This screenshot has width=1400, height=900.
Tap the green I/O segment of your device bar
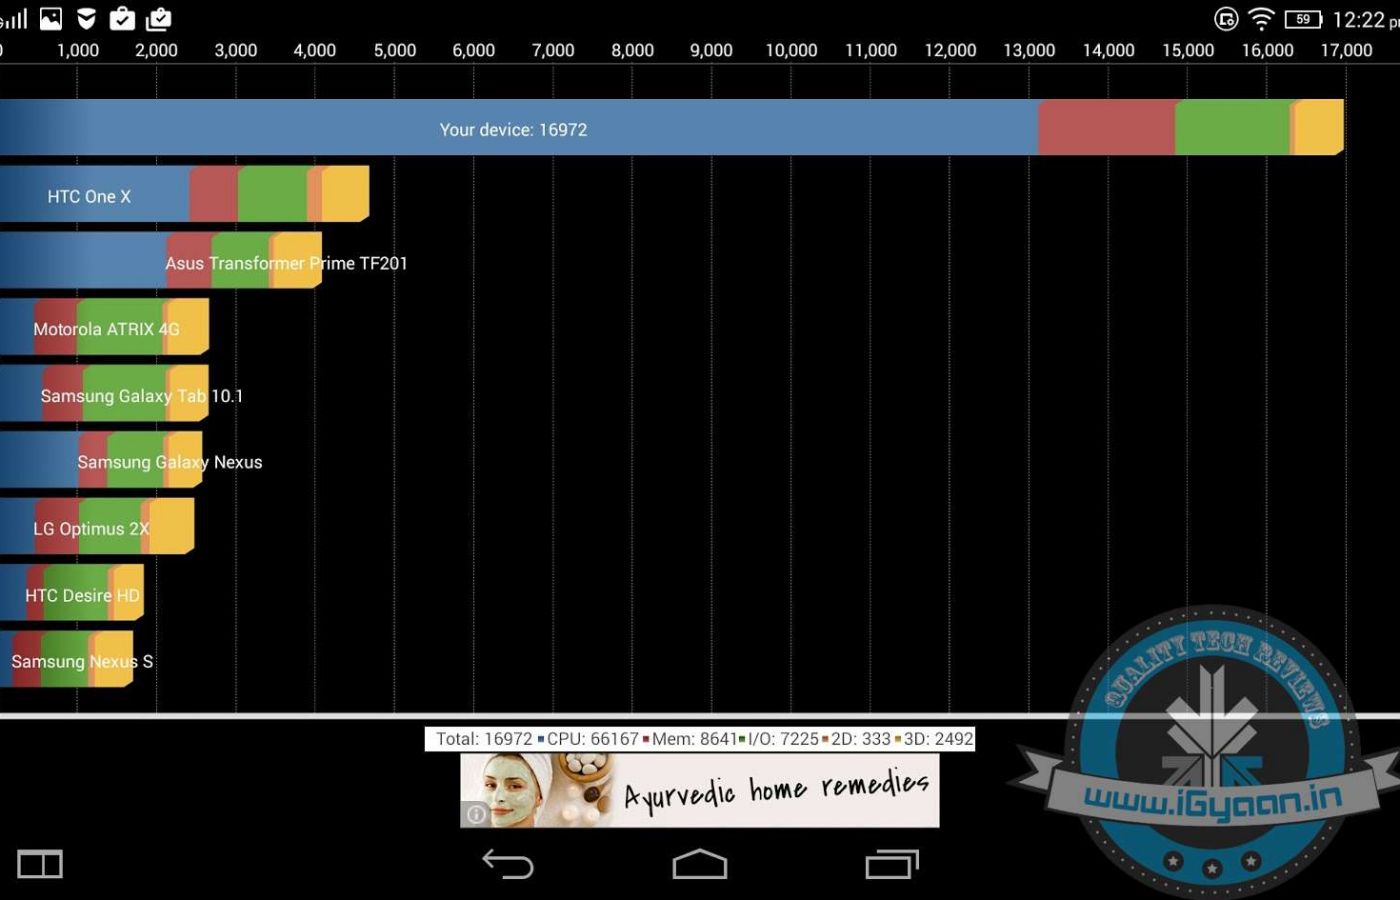point(1232,128)
